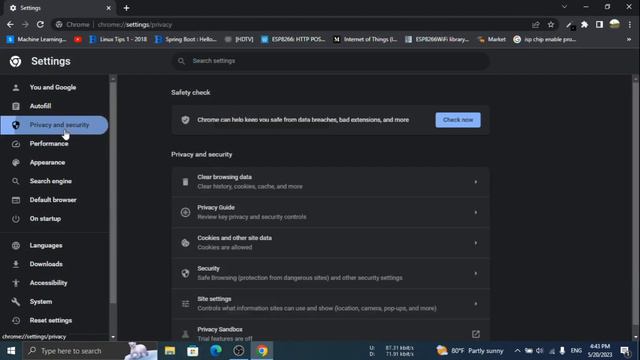Open the taskbar clock and date
This screenshot has width=640, height=360.
[x=600, y=351]
